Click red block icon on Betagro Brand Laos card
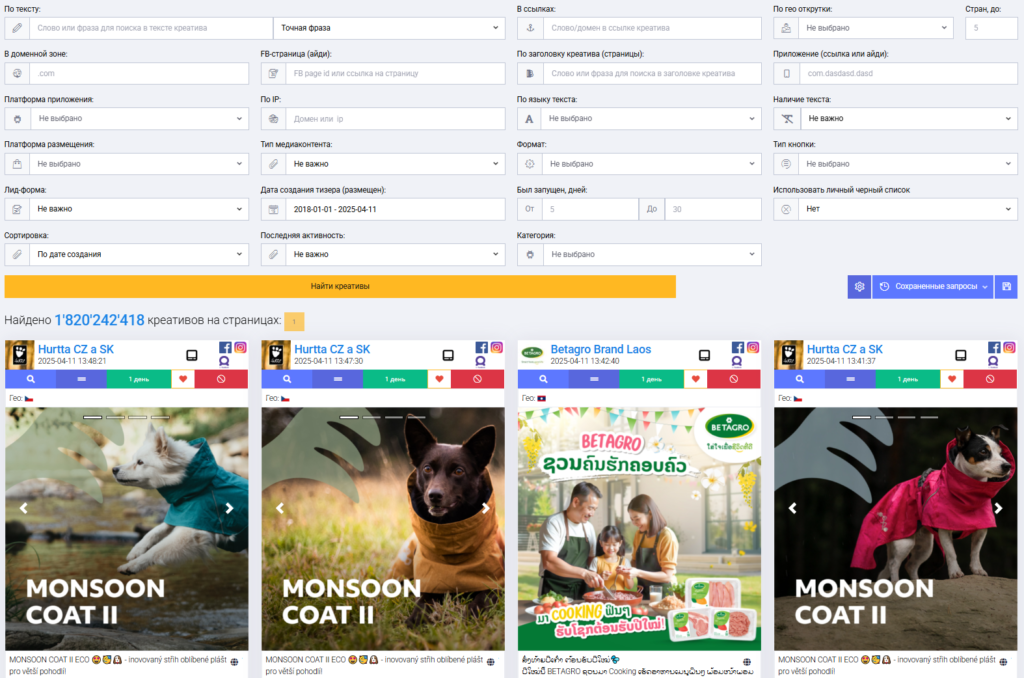 coord(734,379)
